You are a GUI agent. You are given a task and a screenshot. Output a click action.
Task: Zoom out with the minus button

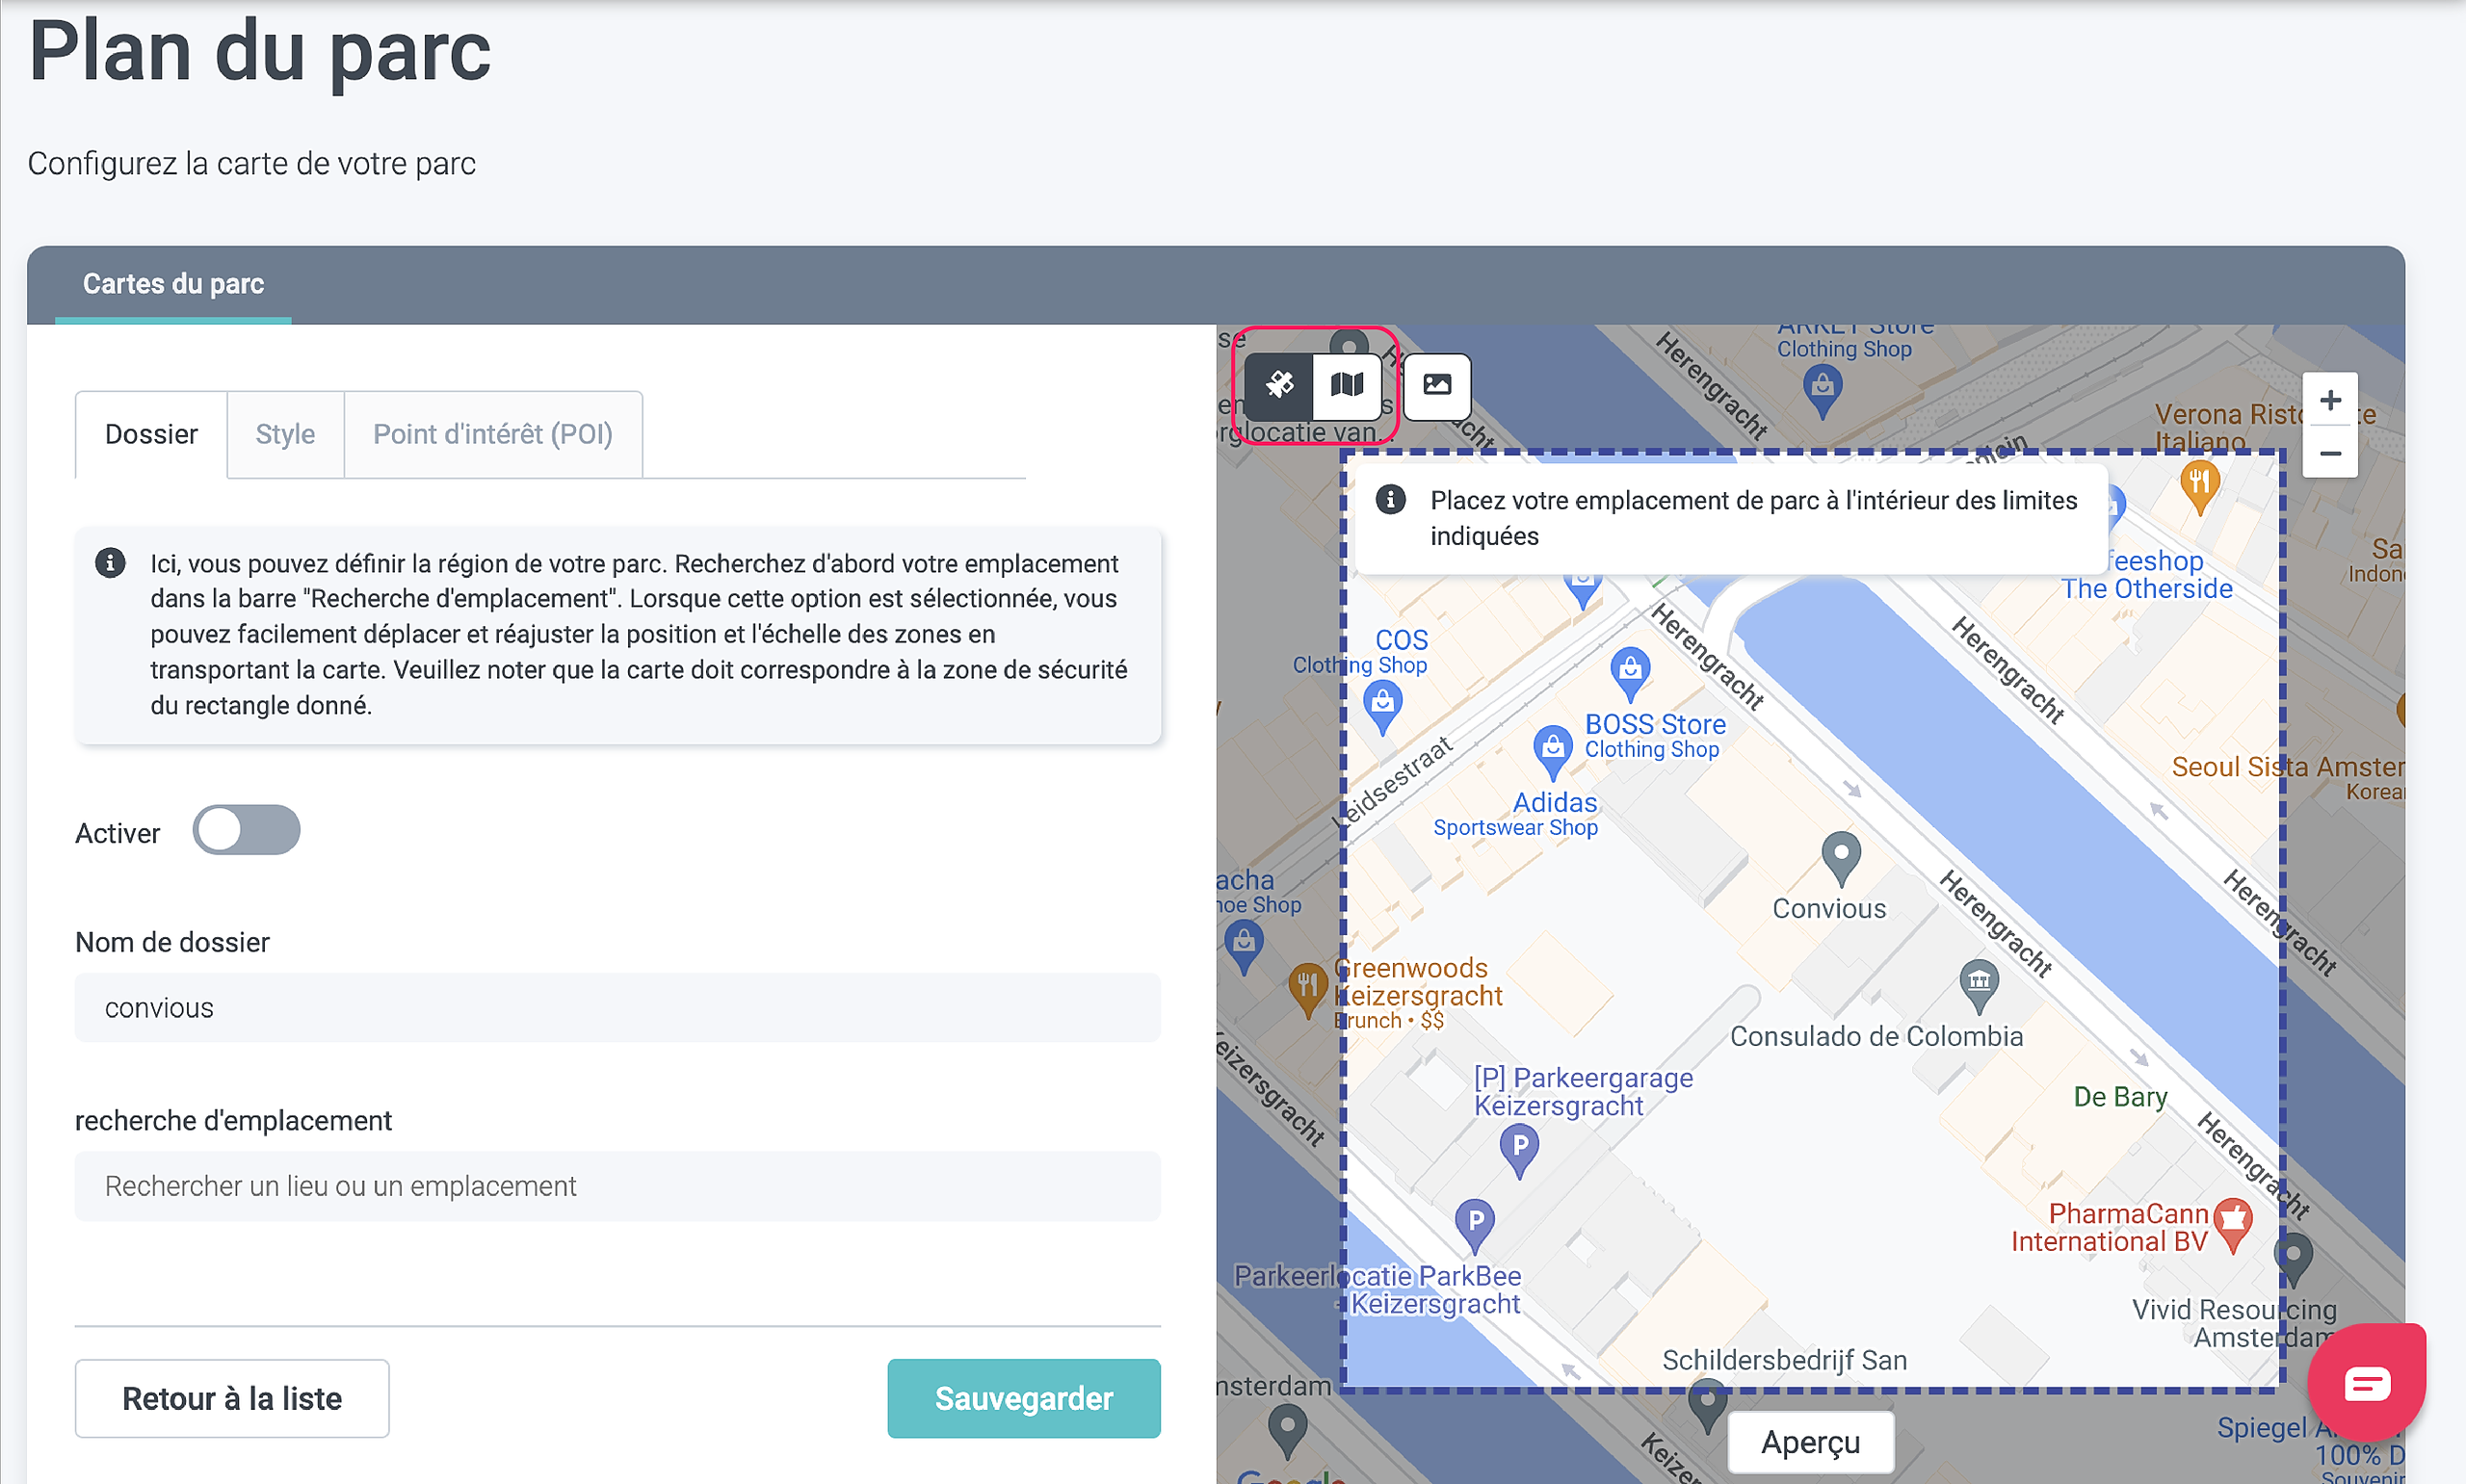[2329, 454]
